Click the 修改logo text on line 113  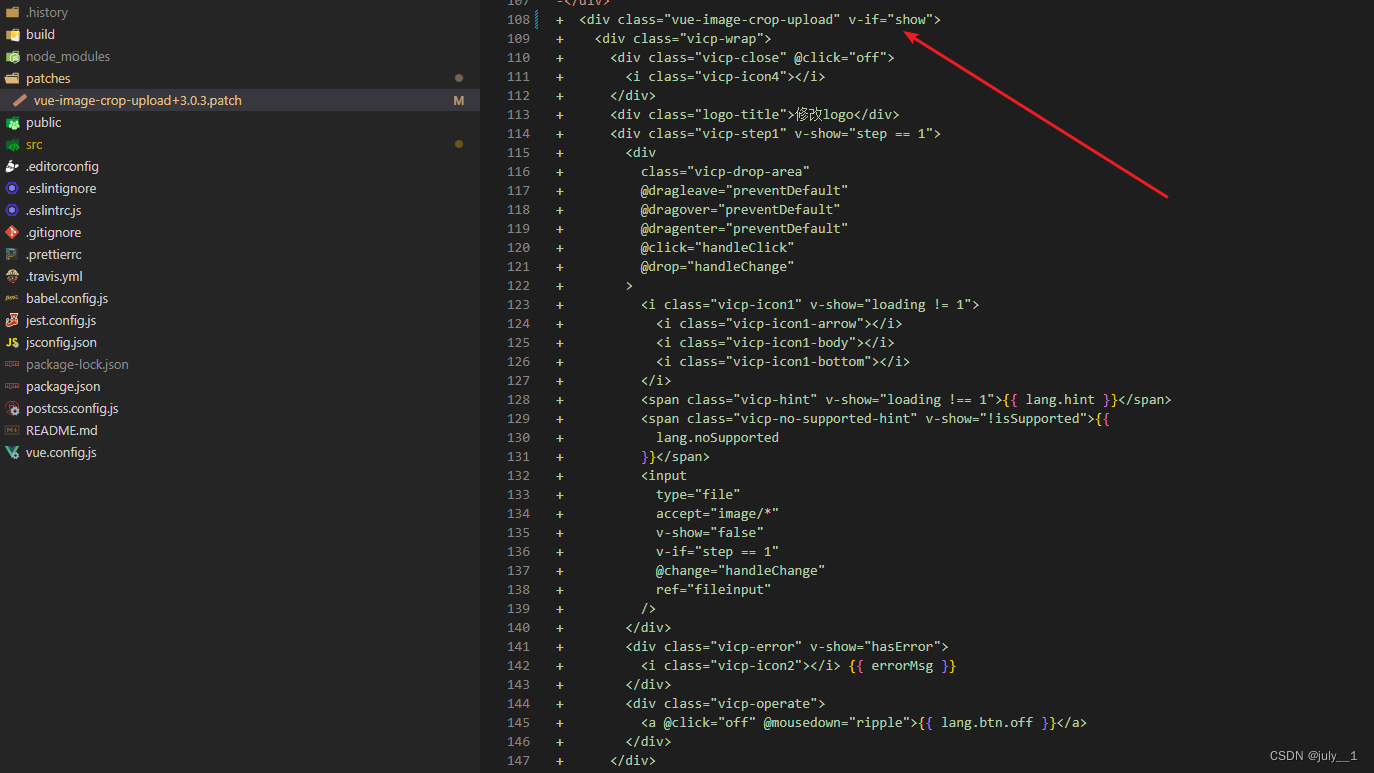(x=825, y=115)
